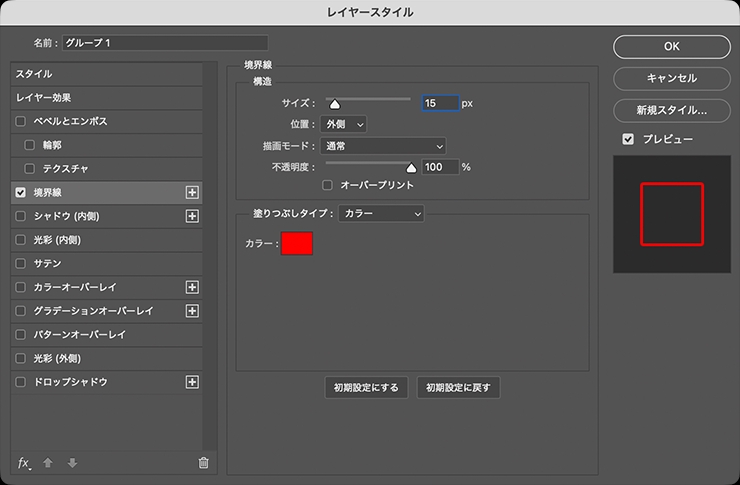Click plus icon beside カラーオーバーレイ

point(193,287)
